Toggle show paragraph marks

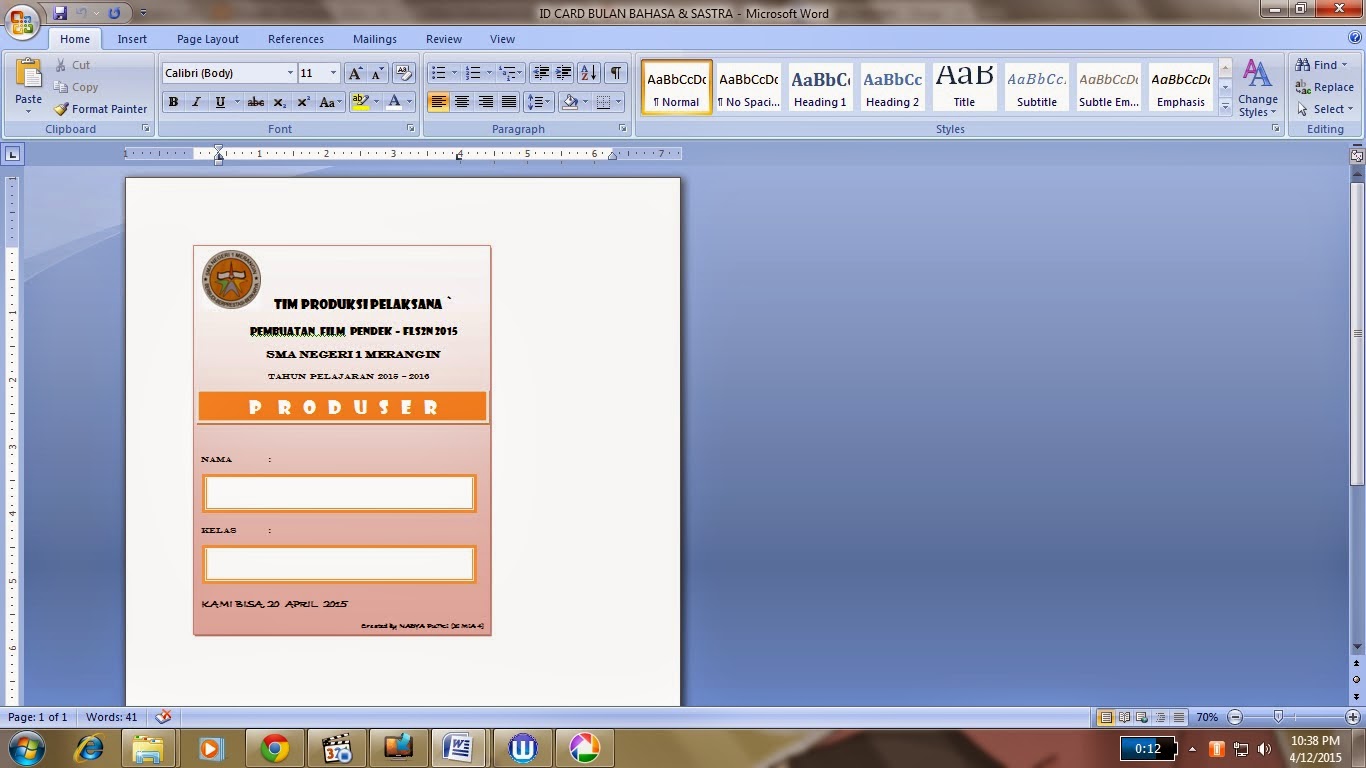point(616,73)
